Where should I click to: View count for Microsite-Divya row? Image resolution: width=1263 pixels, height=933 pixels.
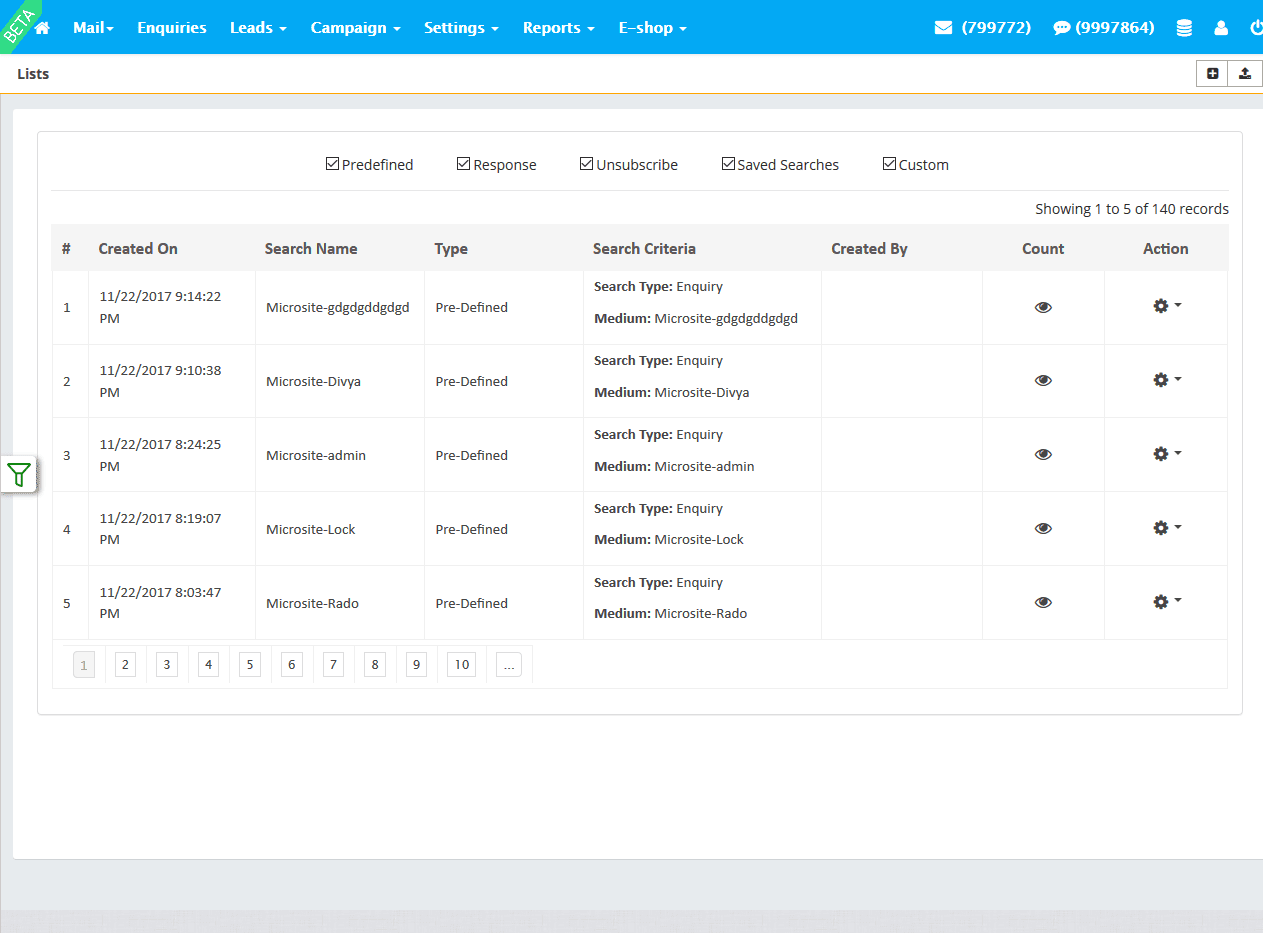[x=1043, y=381]
